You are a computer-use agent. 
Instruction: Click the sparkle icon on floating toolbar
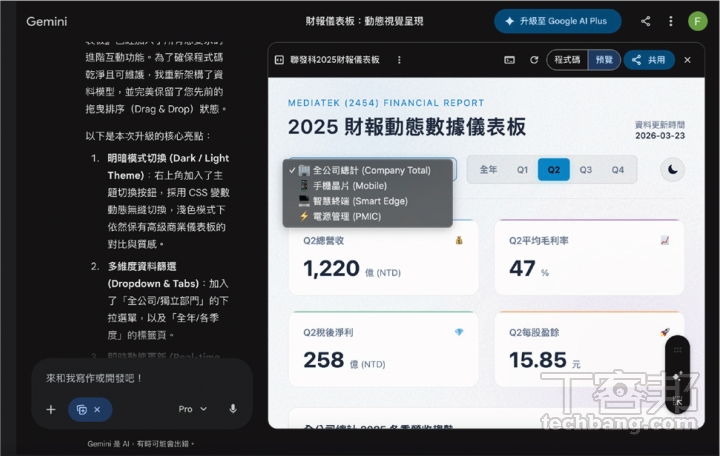point(678,376)
